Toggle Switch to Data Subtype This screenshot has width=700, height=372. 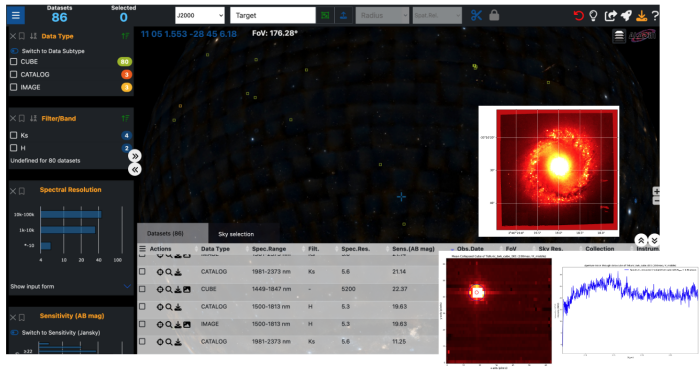[14, 51]
